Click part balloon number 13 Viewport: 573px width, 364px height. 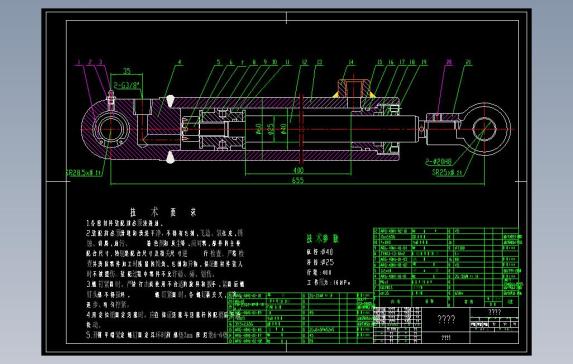pyautogui.click(x=319, y=62)
